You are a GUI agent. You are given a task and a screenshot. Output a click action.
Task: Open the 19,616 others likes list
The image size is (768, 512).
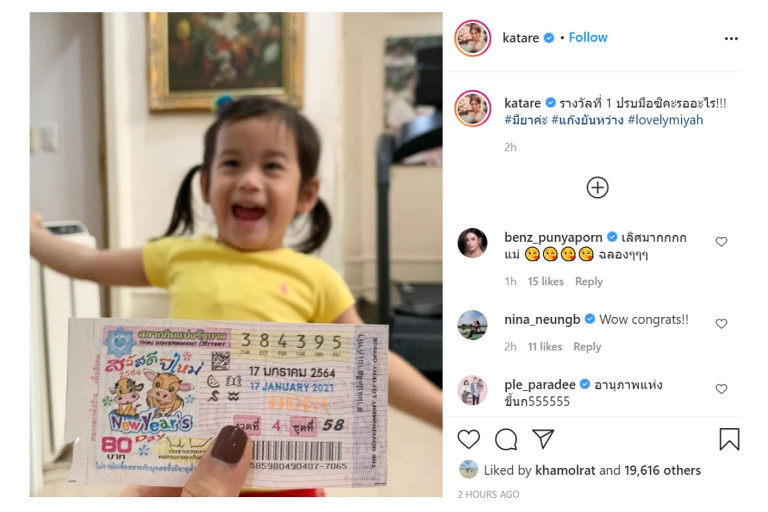(662, 470)
